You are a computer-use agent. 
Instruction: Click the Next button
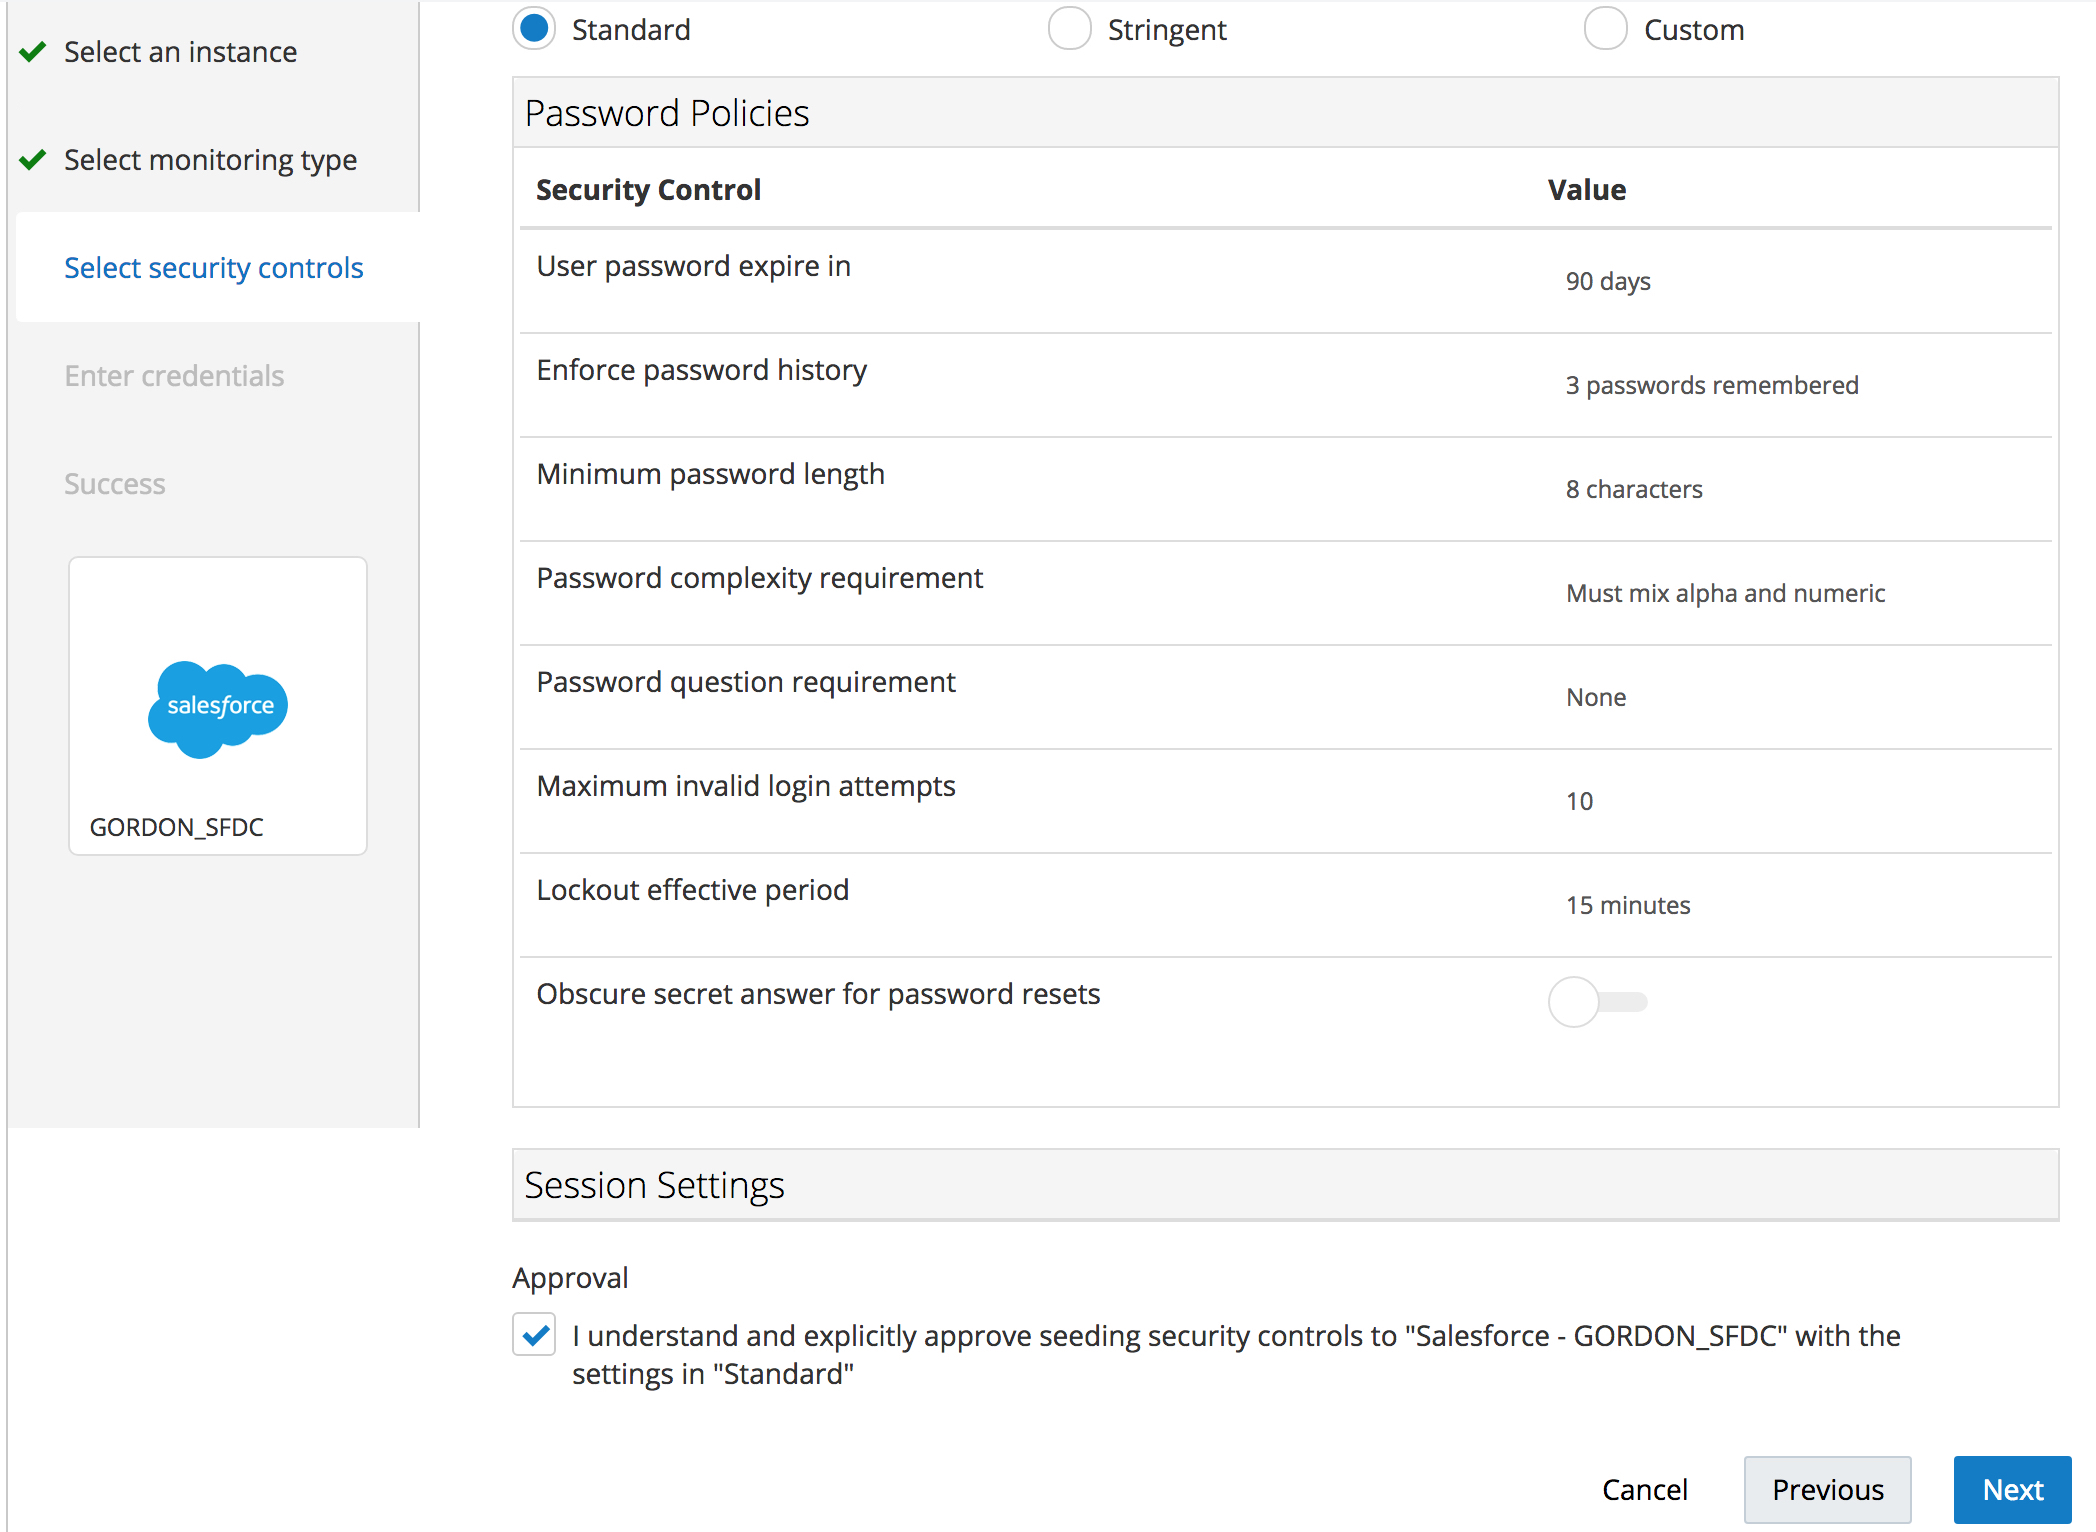point(2012,1489)
